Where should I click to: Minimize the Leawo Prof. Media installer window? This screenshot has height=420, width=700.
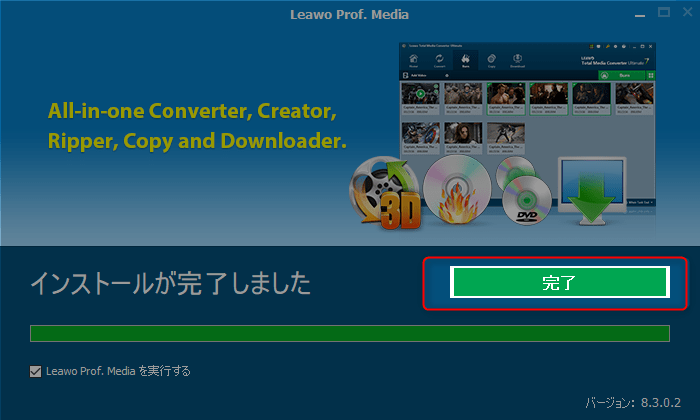pos(640,14)
